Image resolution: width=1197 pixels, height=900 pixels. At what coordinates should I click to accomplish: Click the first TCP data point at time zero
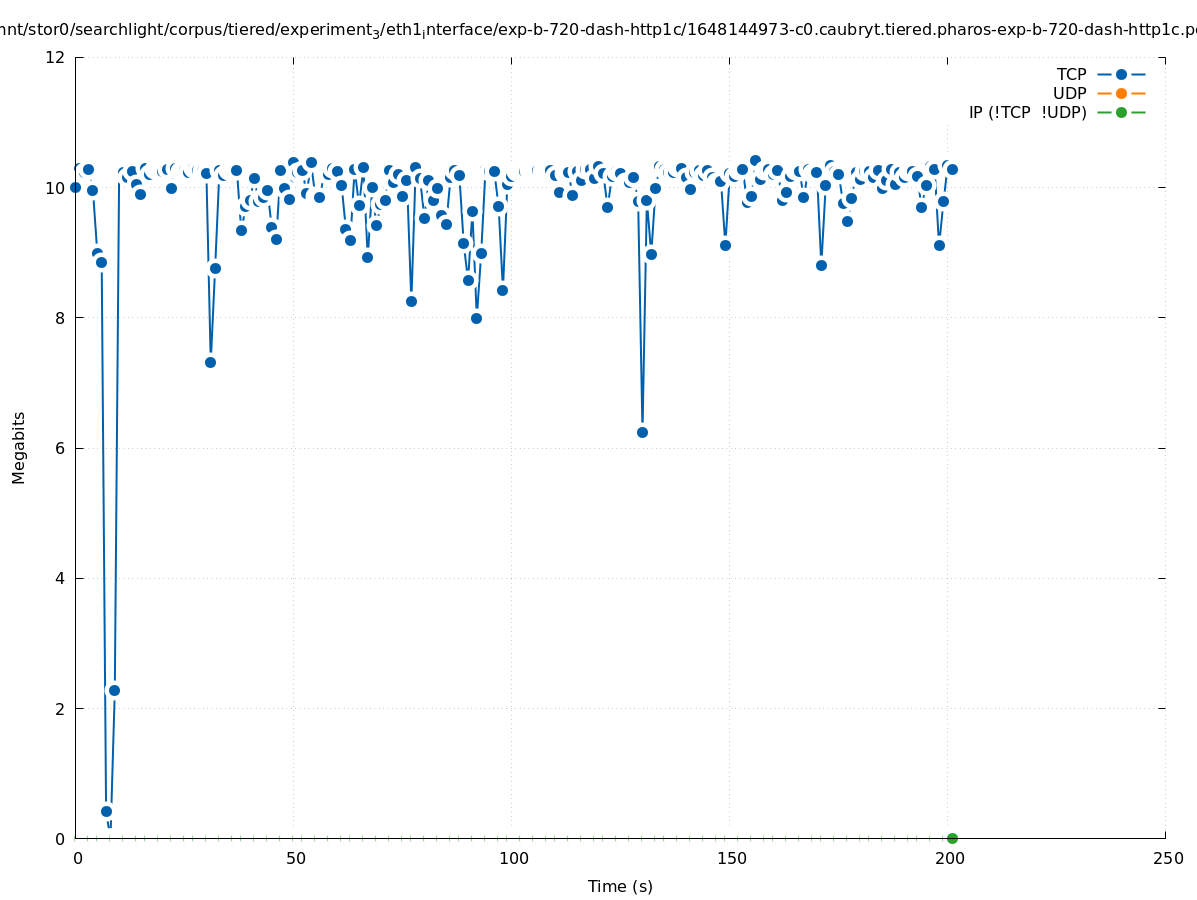point(75,187)
